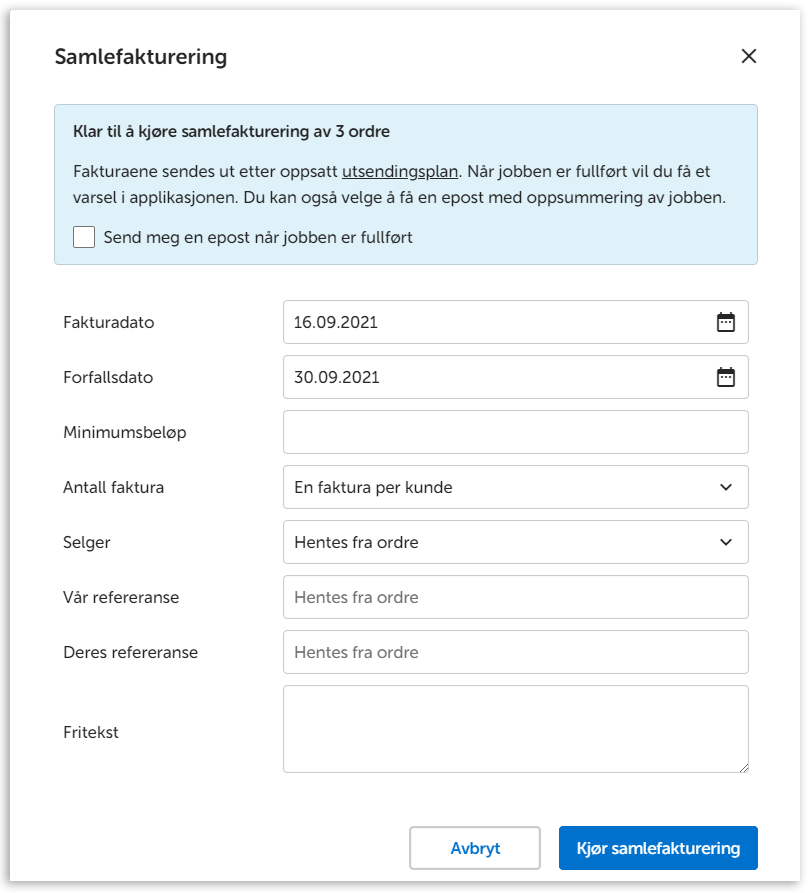
Task: Close the Samlefakturering dialog with the X
Action: click(x=748, y=57)
